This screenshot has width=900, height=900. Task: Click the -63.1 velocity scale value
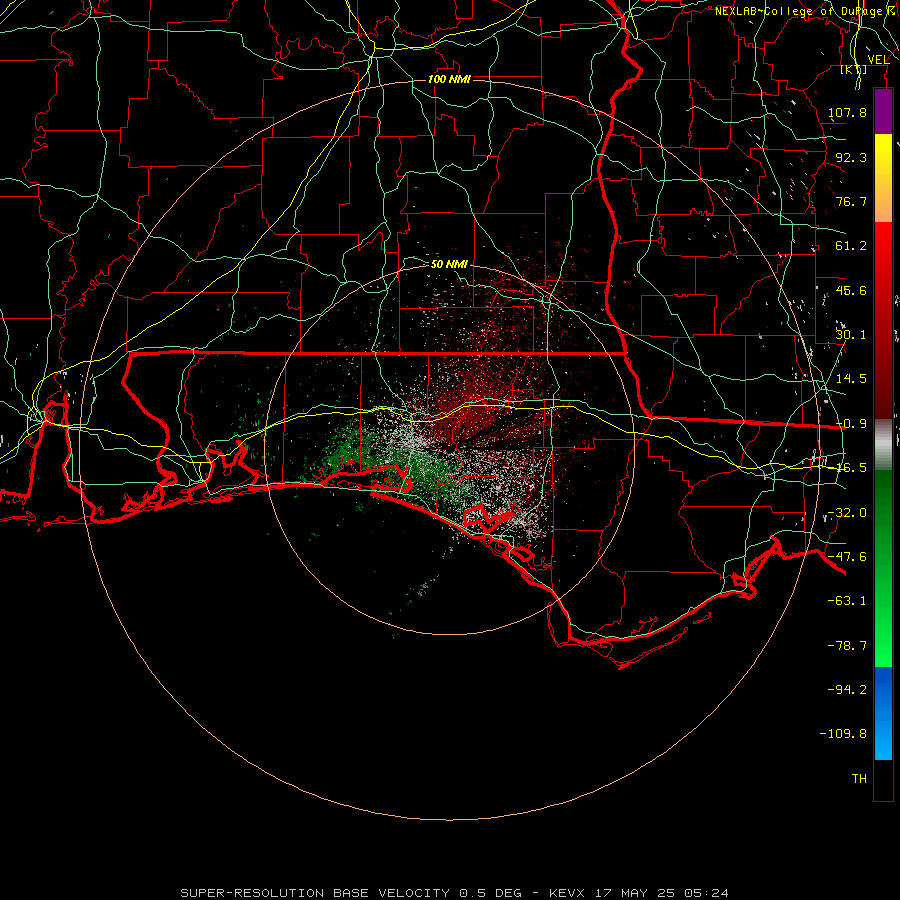tap(847, 601)
